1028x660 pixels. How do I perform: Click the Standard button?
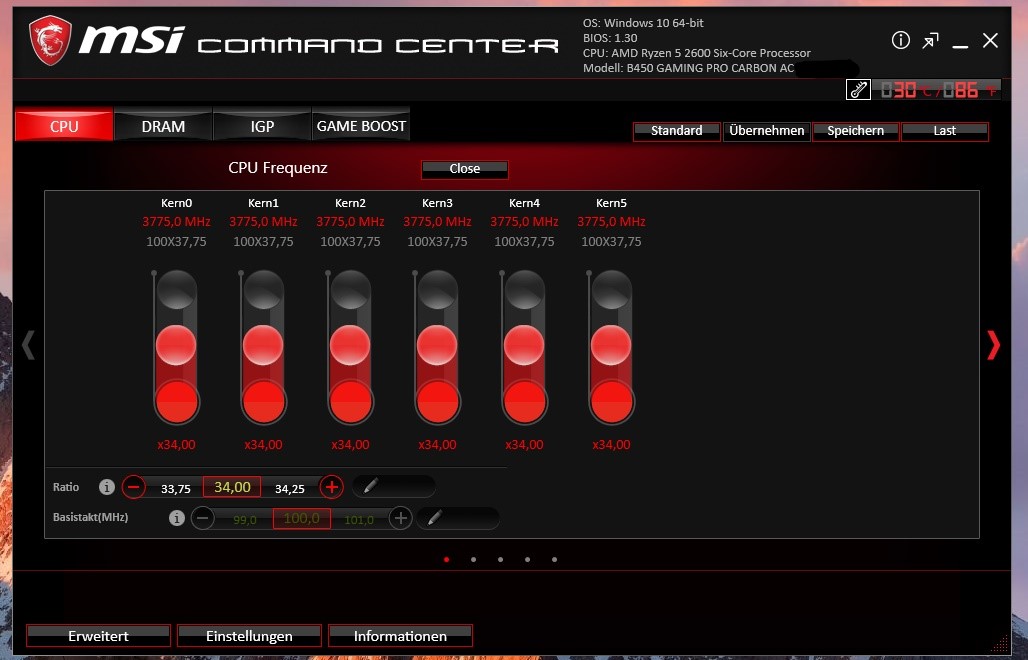coord(677,131)
